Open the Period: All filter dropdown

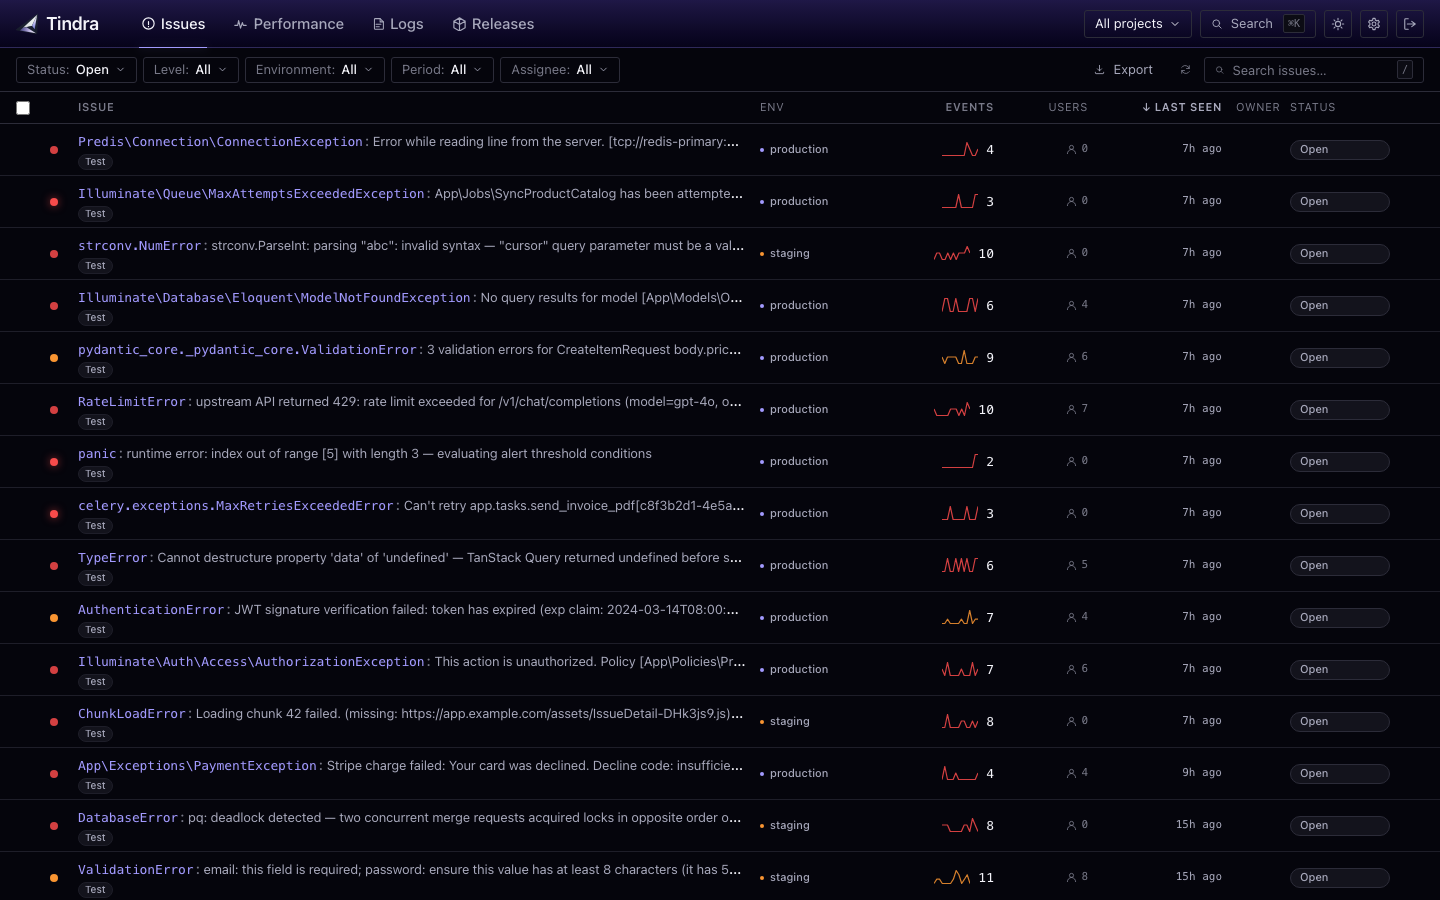point(442,70)
